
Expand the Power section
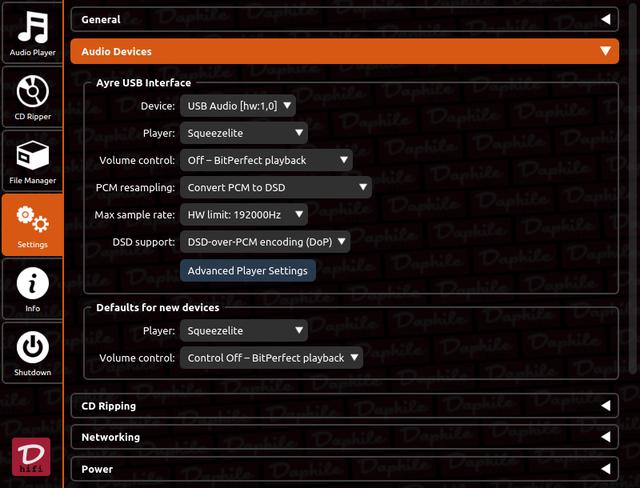point(344,469)
